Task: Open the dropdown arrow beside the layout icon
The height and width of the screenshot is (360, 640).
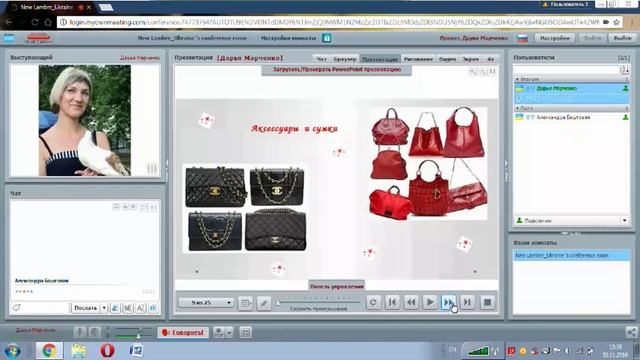Action: point(229,332)
